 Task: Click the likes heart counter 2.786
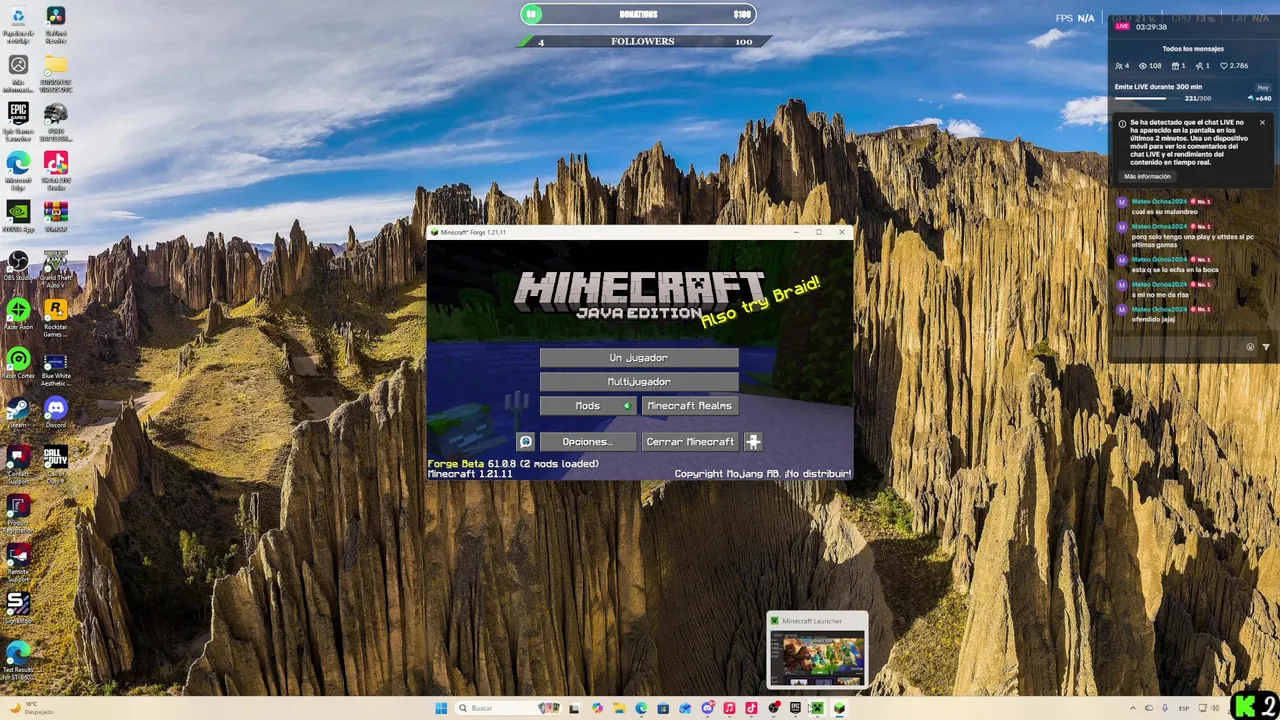point(1234,66)
